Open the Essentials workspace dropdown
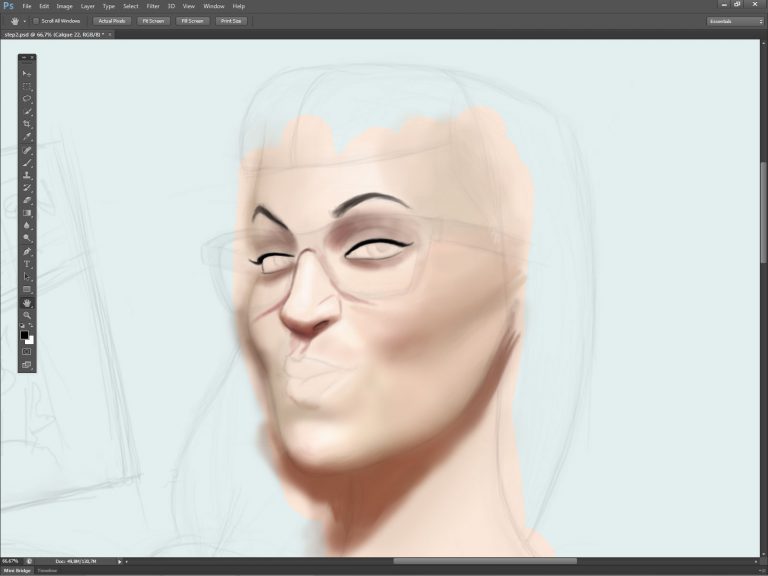 click(734, 20)
